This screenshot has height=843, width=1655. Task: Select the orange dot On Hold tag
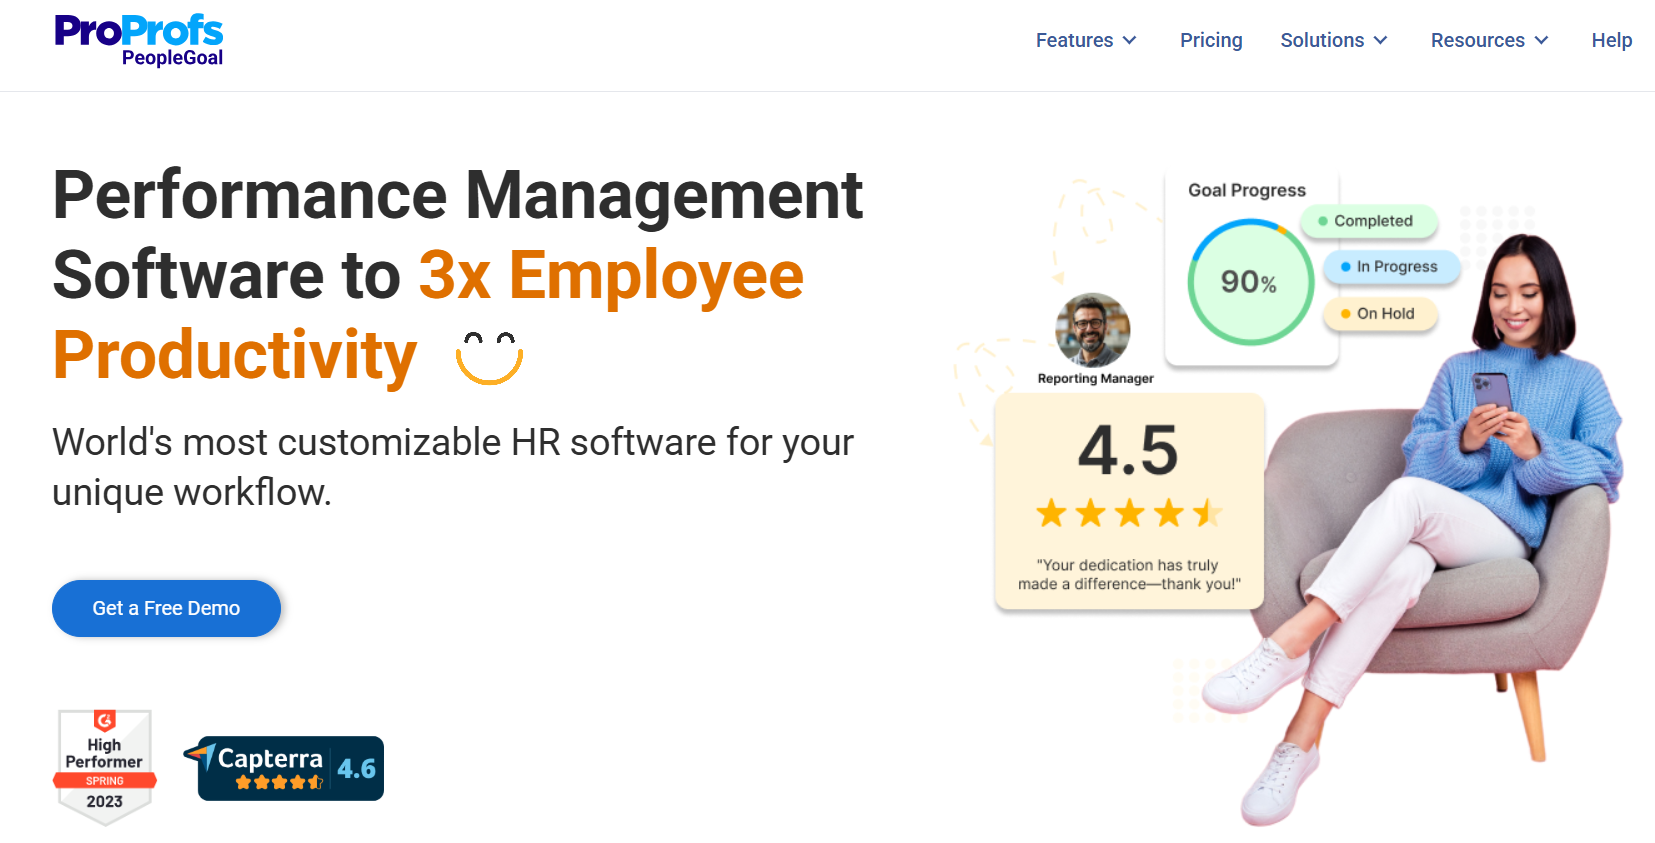pos(1379,314)
